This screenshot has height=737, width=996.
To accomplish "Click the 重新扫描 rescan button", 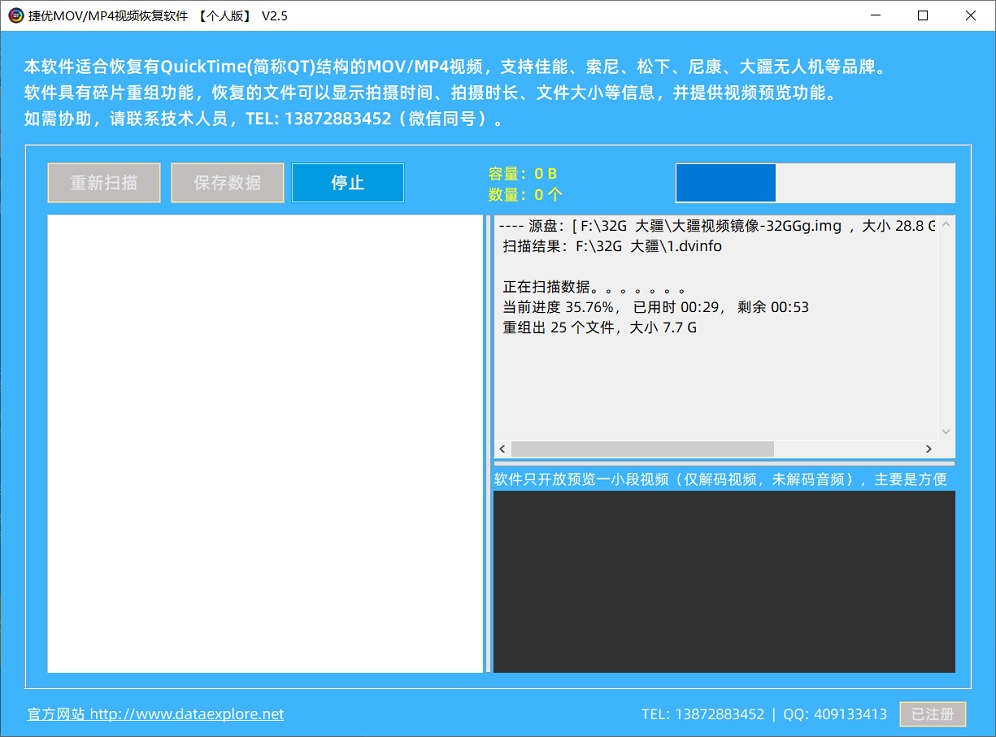I will coord(104,183).
